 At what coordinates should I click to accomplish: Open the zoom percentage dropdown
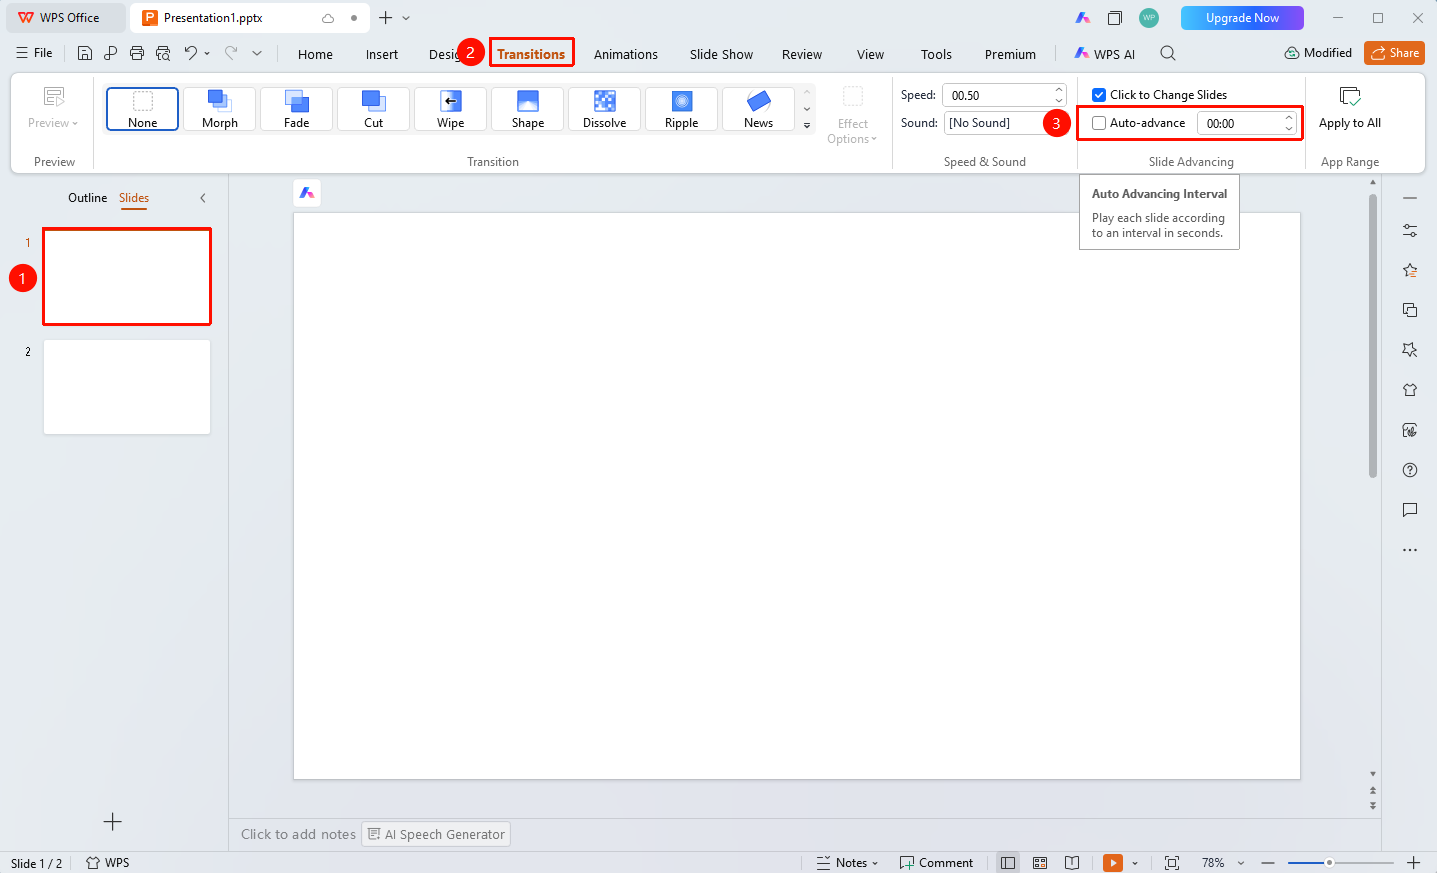1241,863
